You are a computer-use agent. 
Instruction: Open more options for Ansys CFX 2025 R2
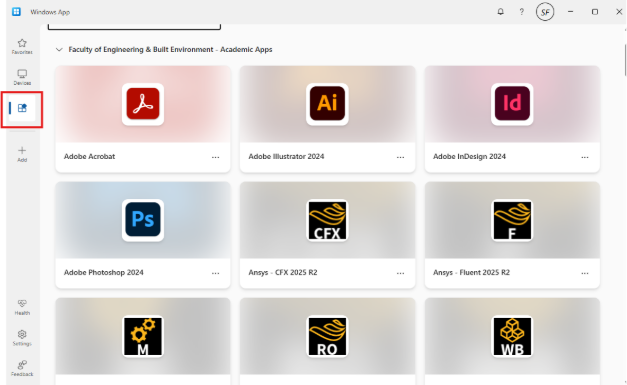click(x=400, y=273)
